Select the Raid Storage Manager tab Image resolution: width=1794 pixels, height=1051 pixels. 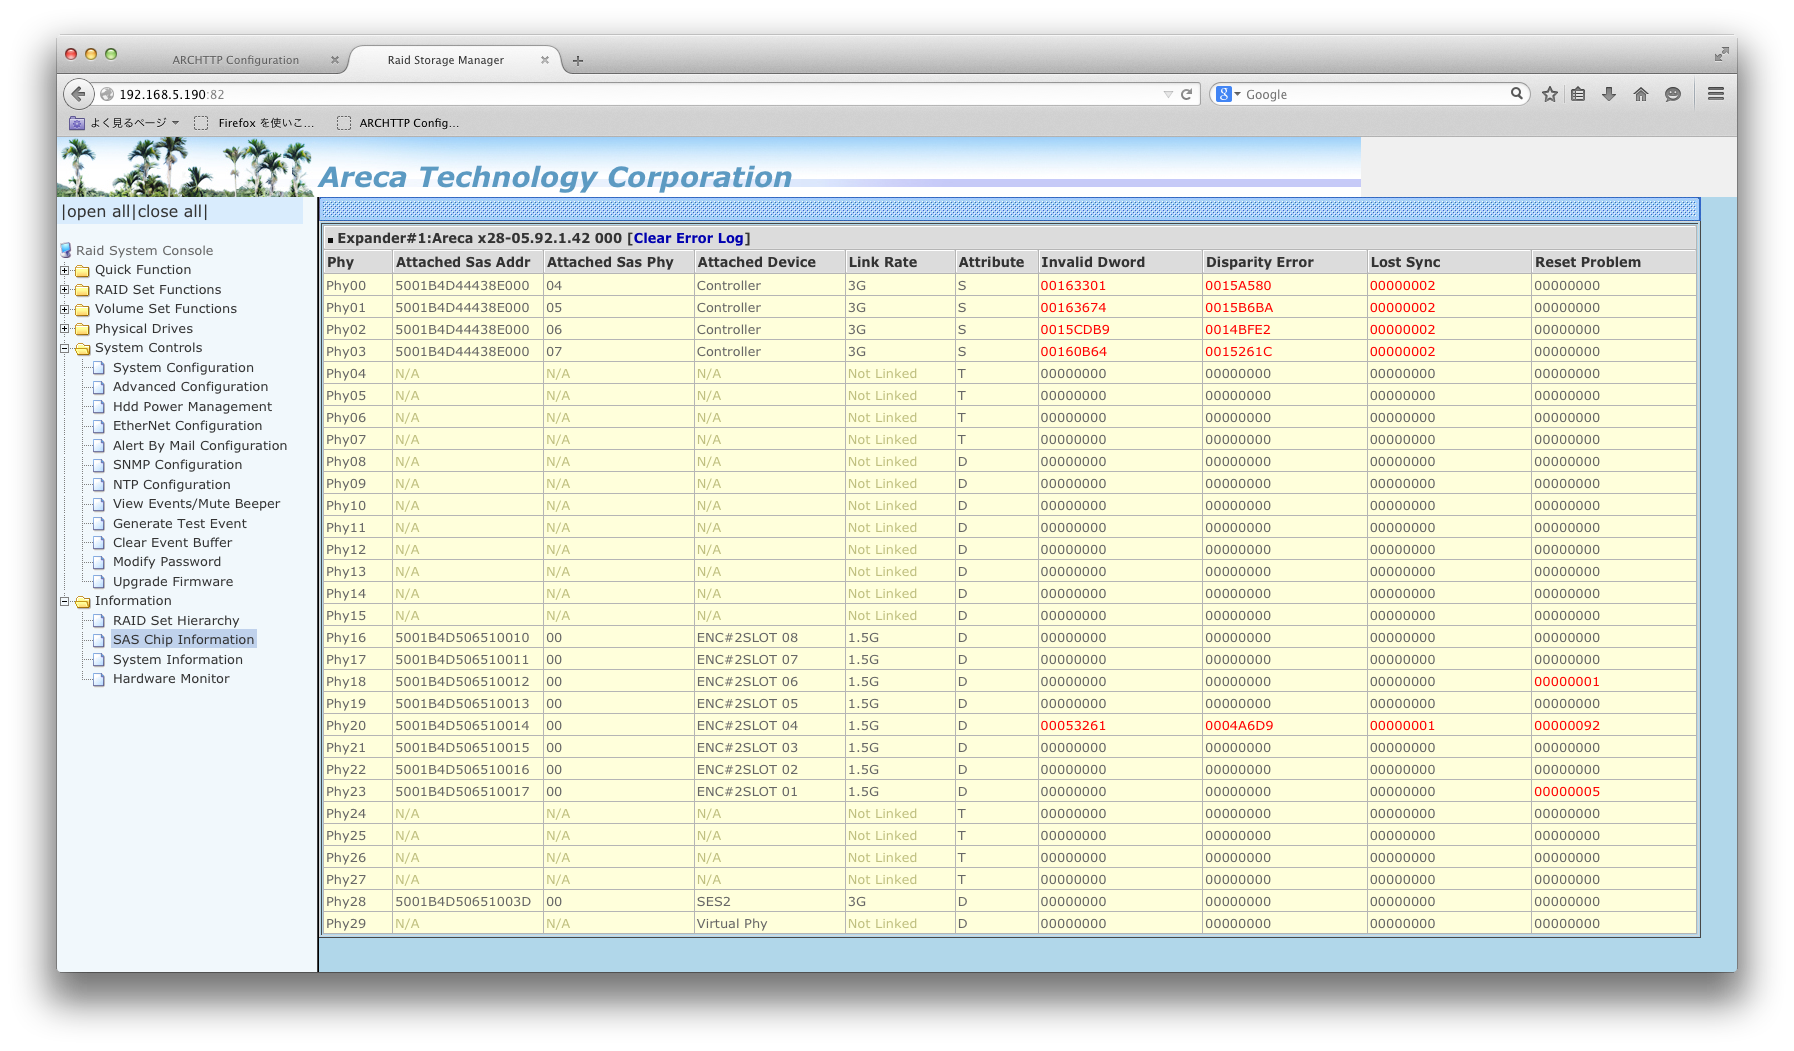coord(446,60)
